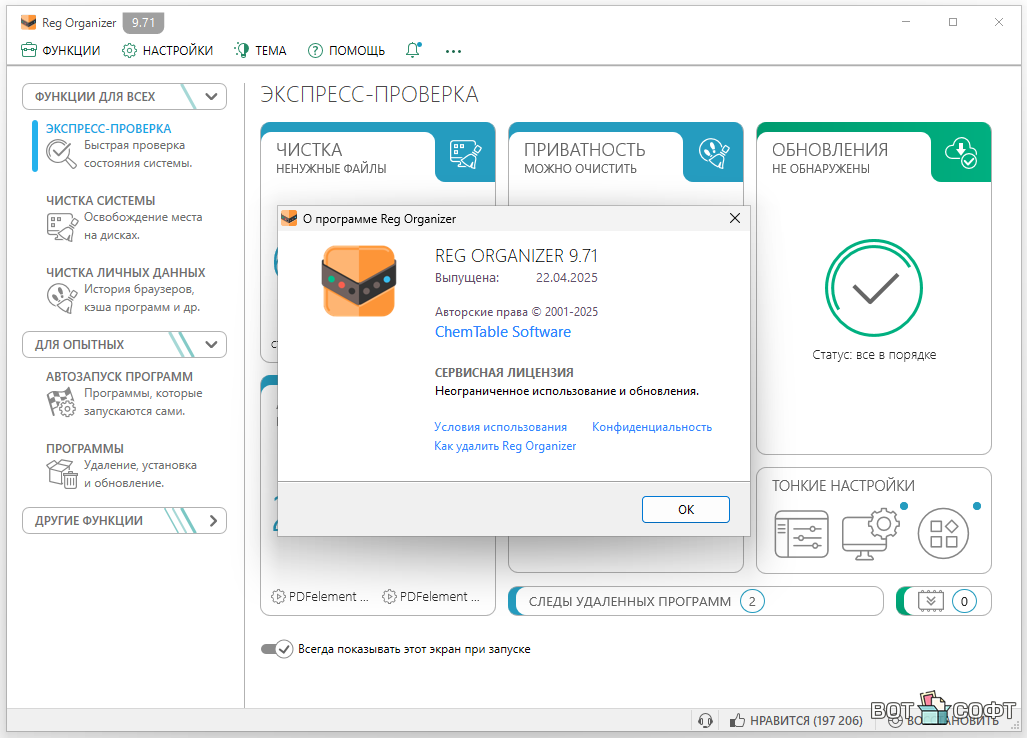
Task: Click the ПРОГРАММЫ box icon in sidebar
Action: point(62,473)
